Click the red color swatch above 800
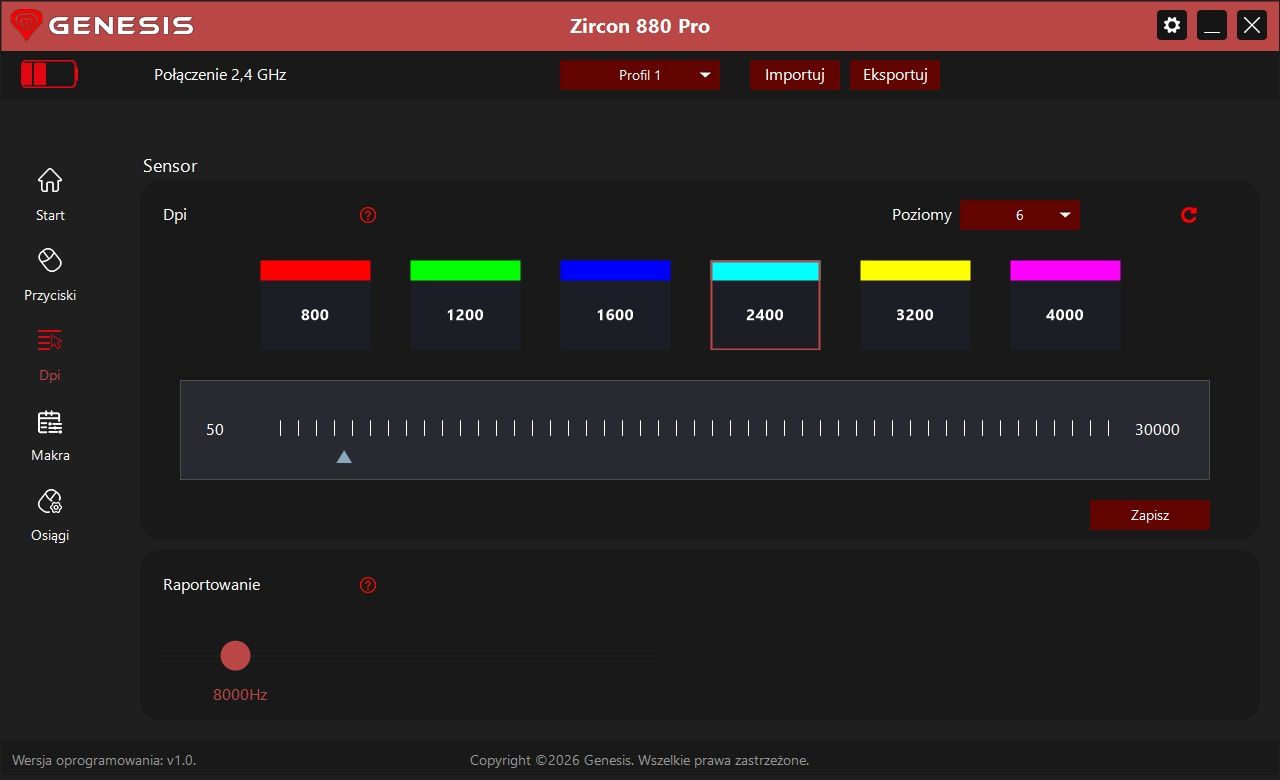 (x=315, y=270)
